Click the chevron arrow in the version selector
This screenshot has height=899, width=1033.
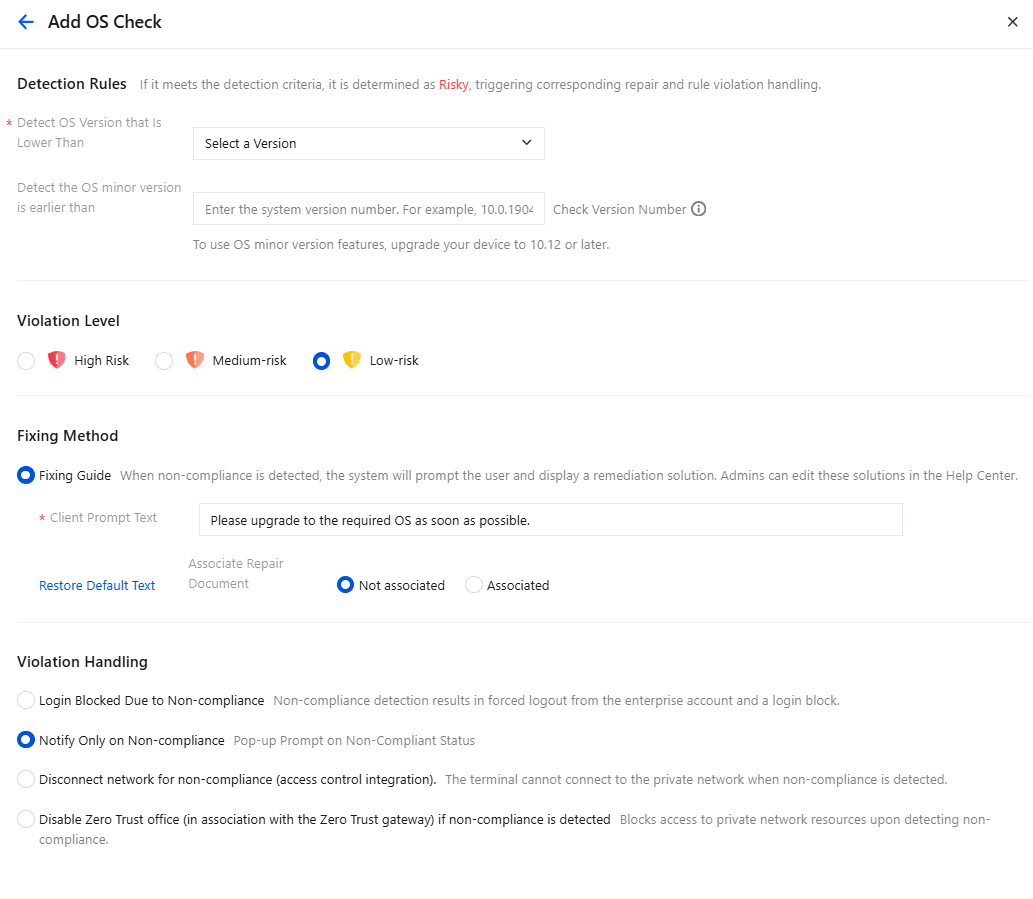click(x=526, y=143)
